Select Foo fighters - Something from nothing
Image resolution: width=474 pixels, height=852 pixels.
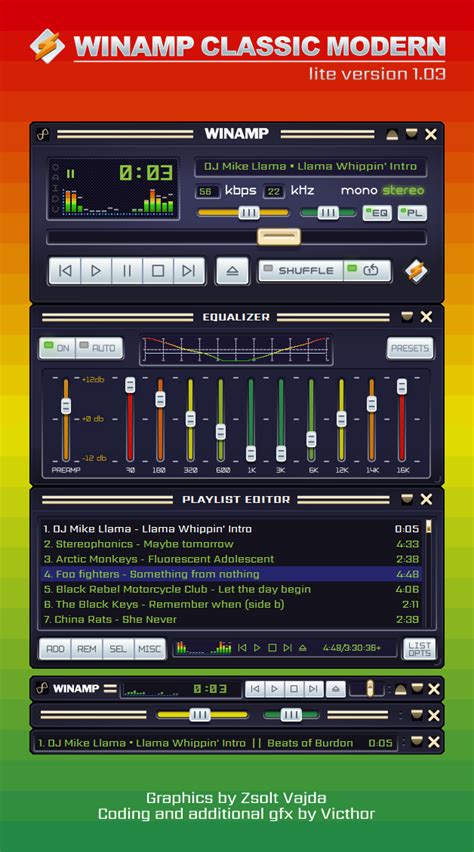(x=232, y=574)
